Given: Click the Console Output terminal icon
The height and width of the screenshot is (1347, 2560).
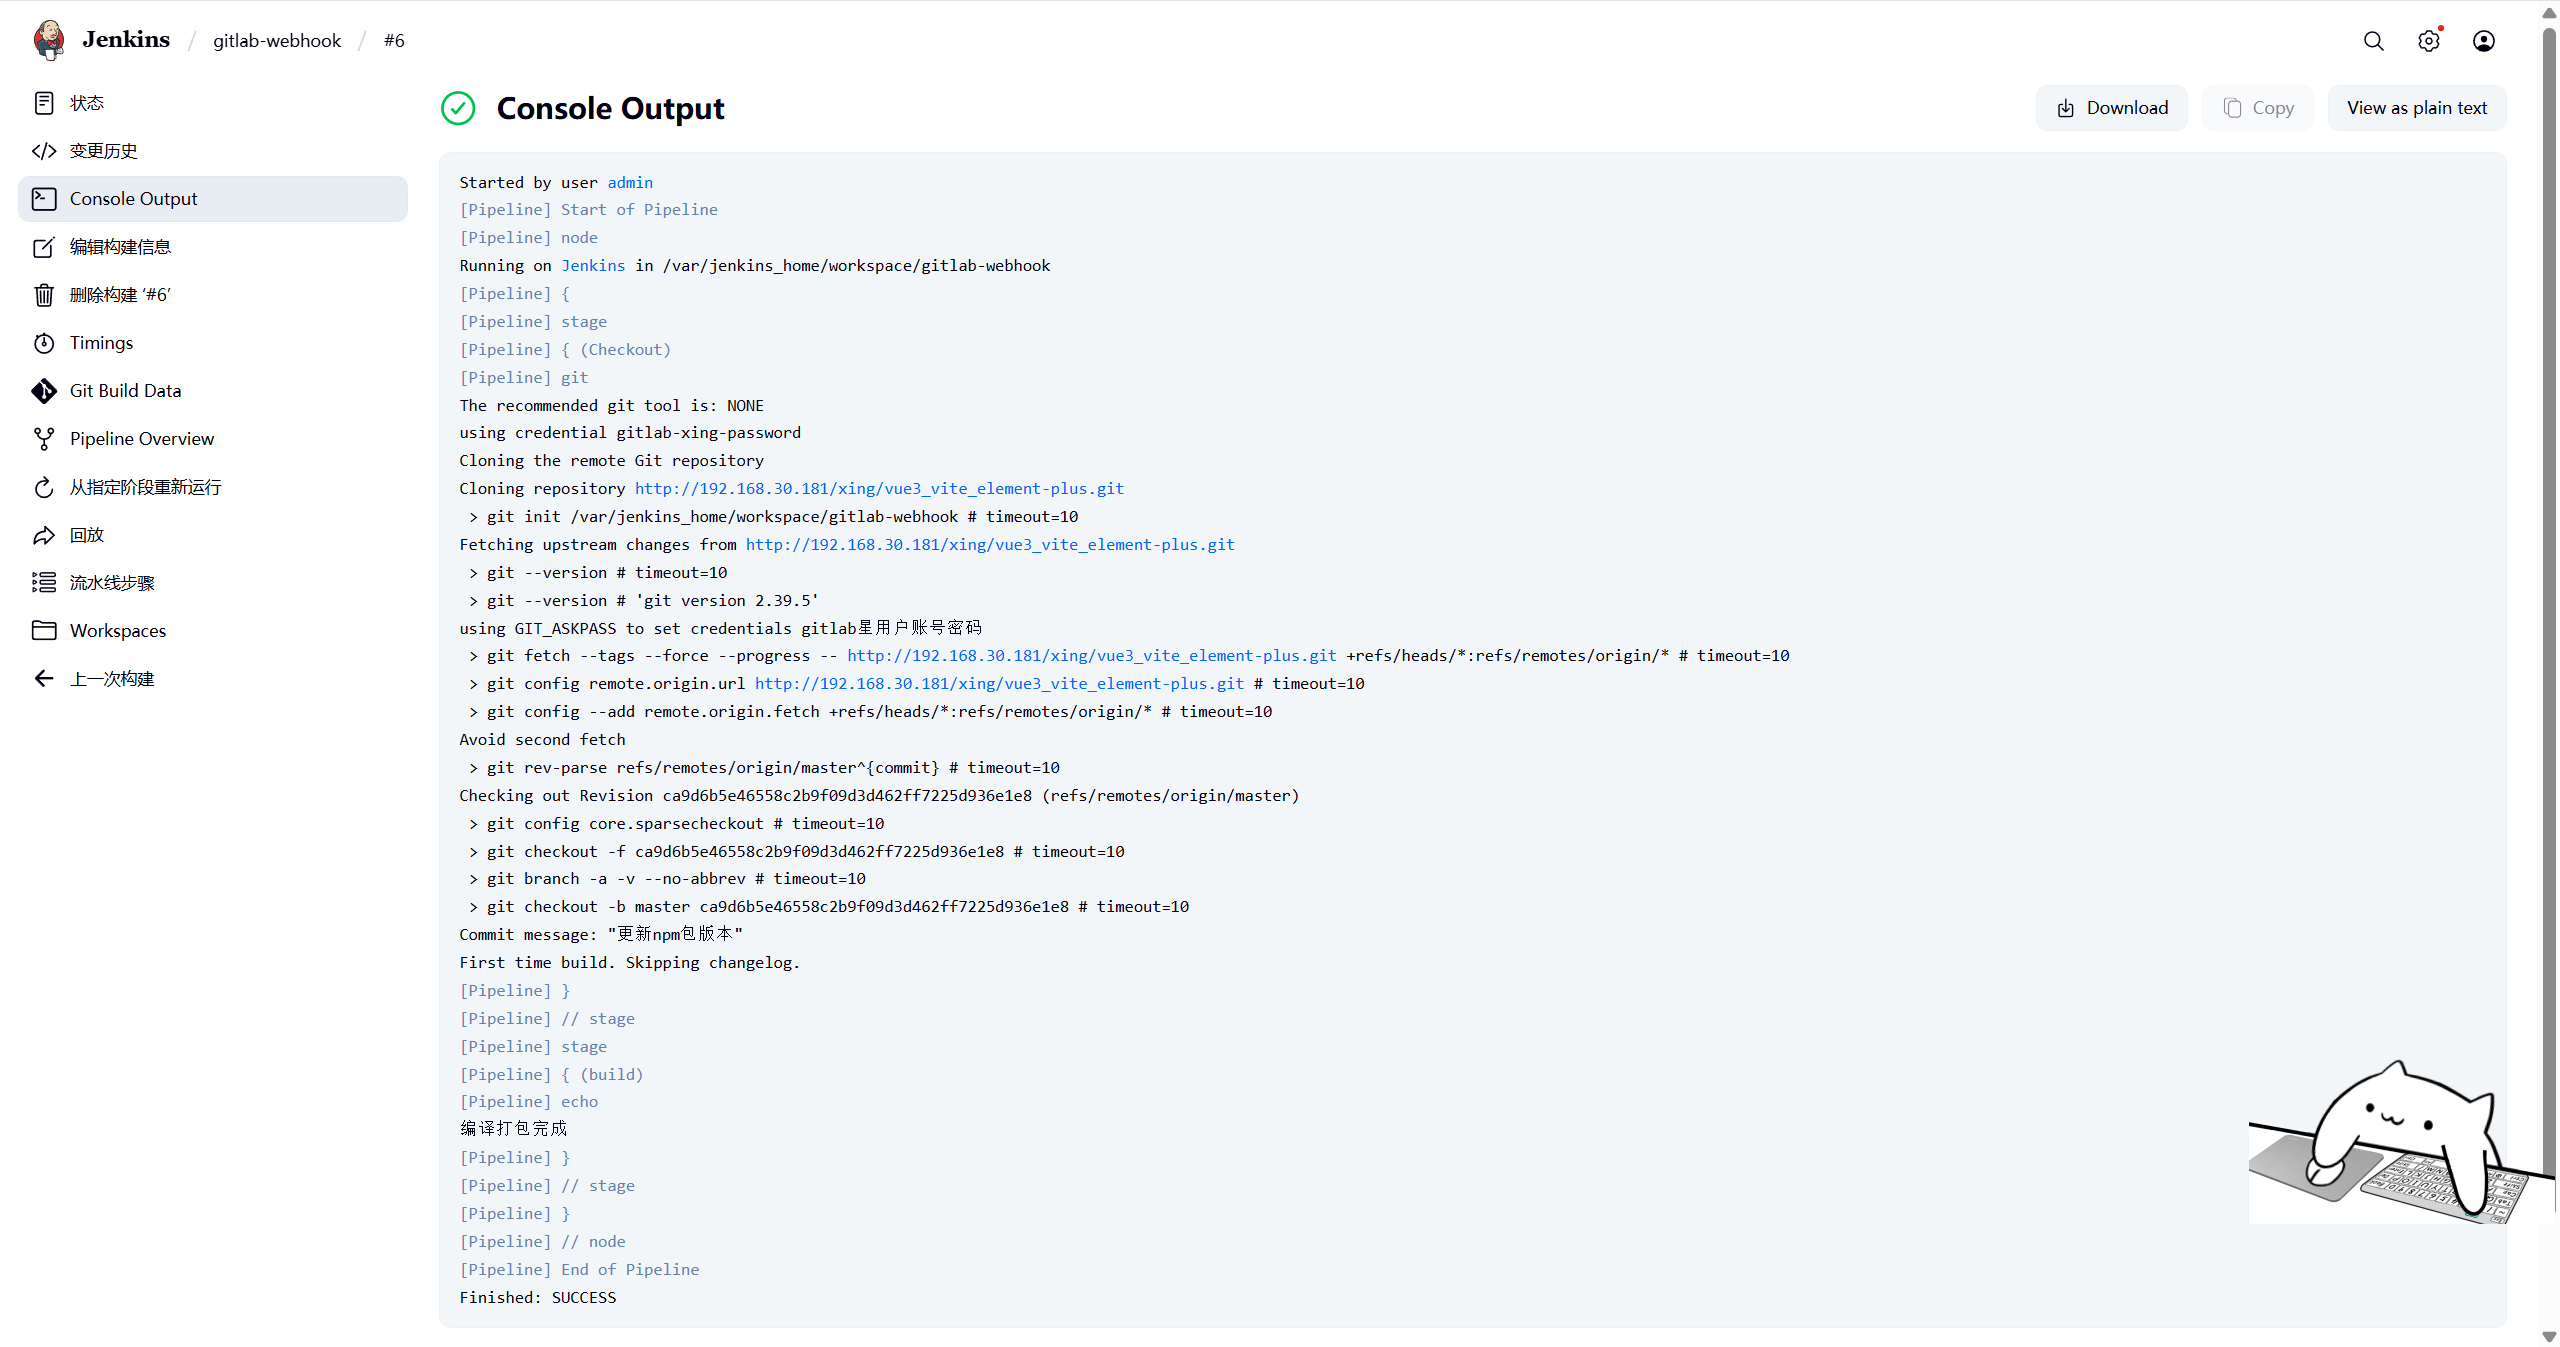Looking at the screenshot, I should (44, 199).
